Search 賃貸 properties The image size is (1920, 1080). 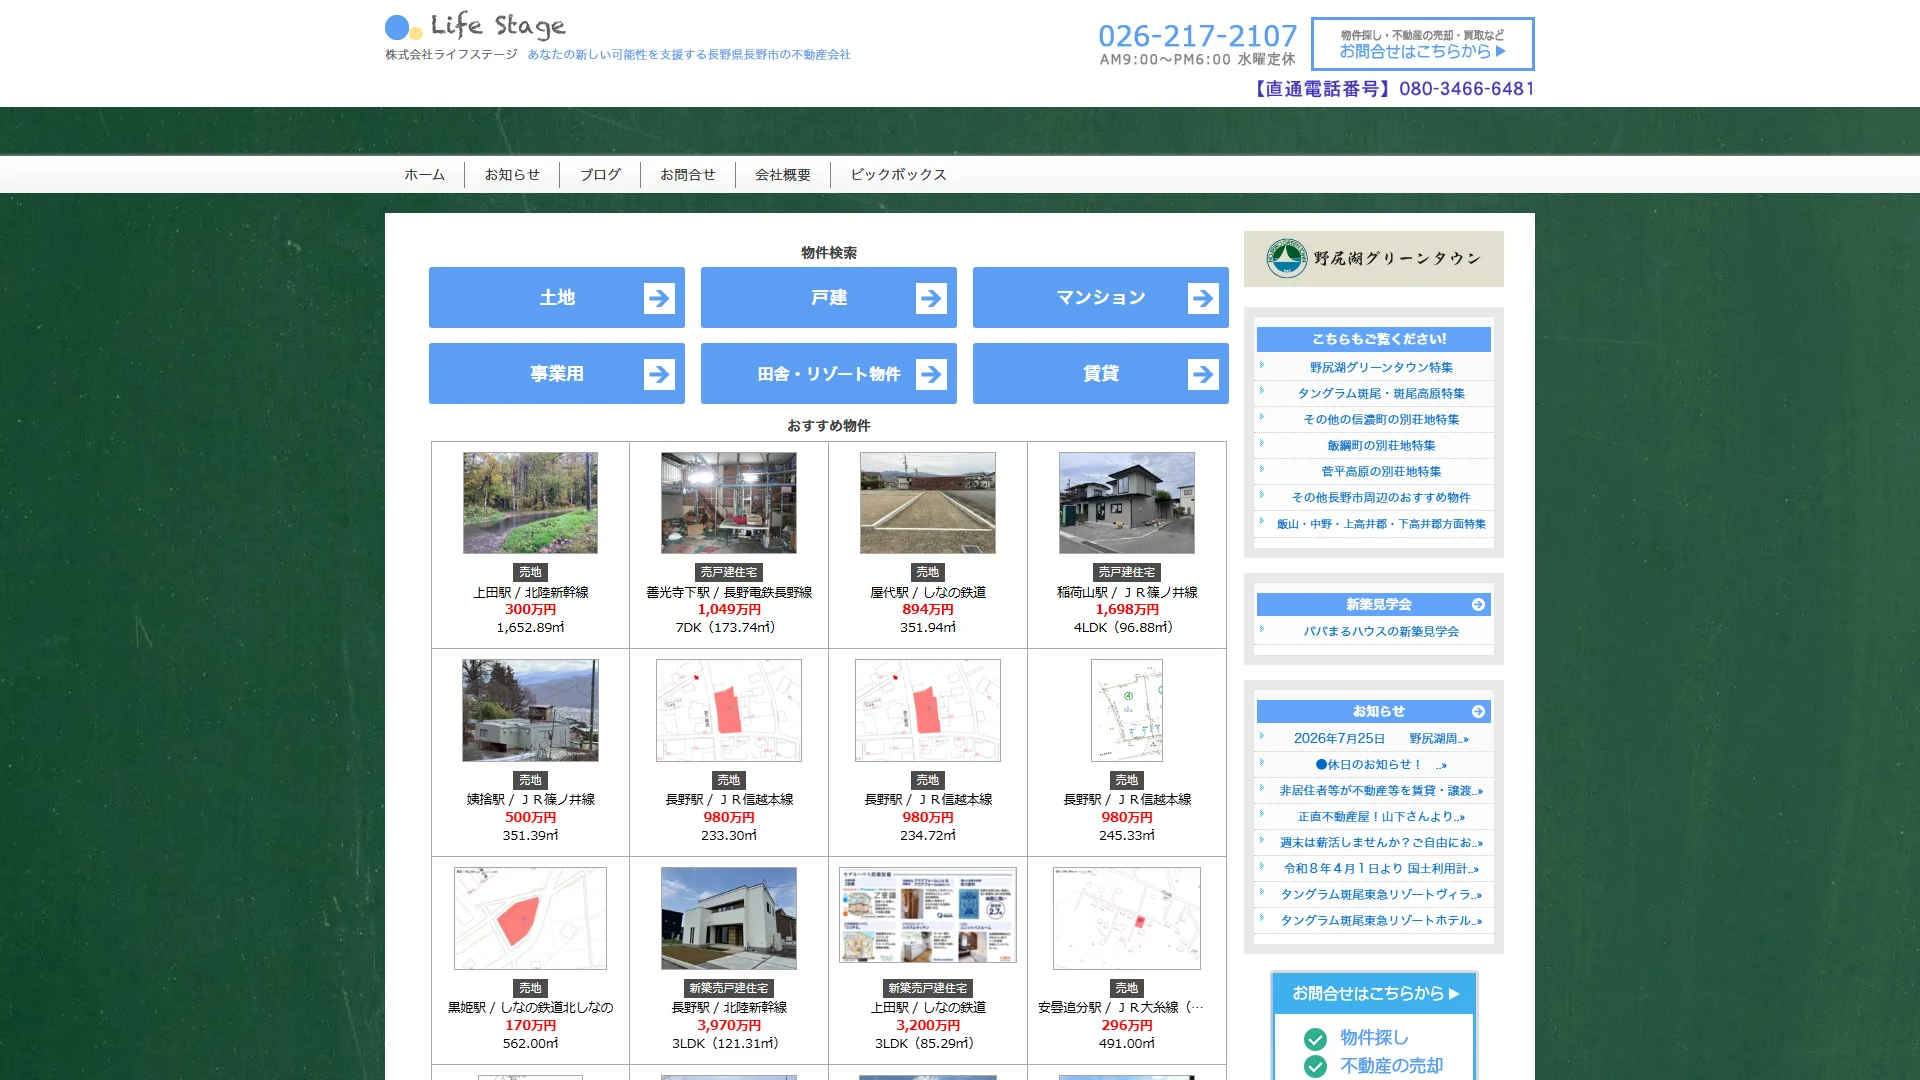[1101, 374]
